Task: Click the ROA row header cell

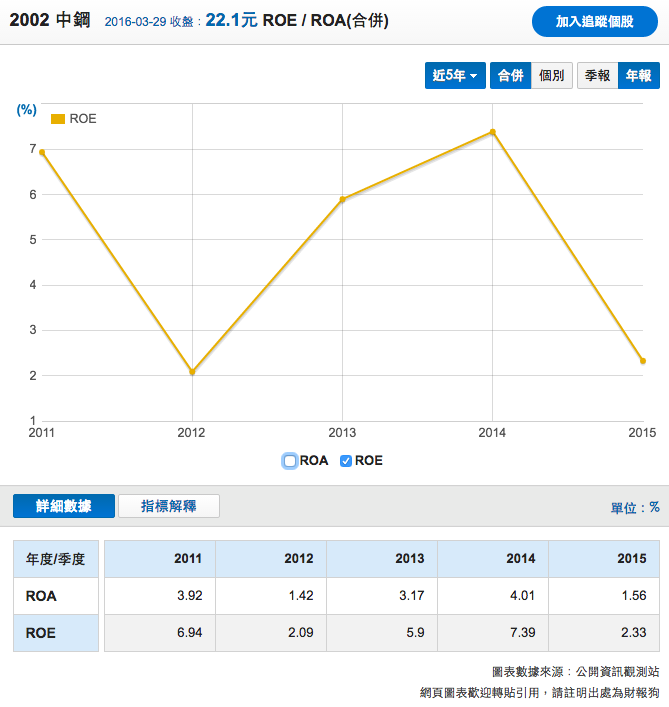Action: tap(56, 596)
